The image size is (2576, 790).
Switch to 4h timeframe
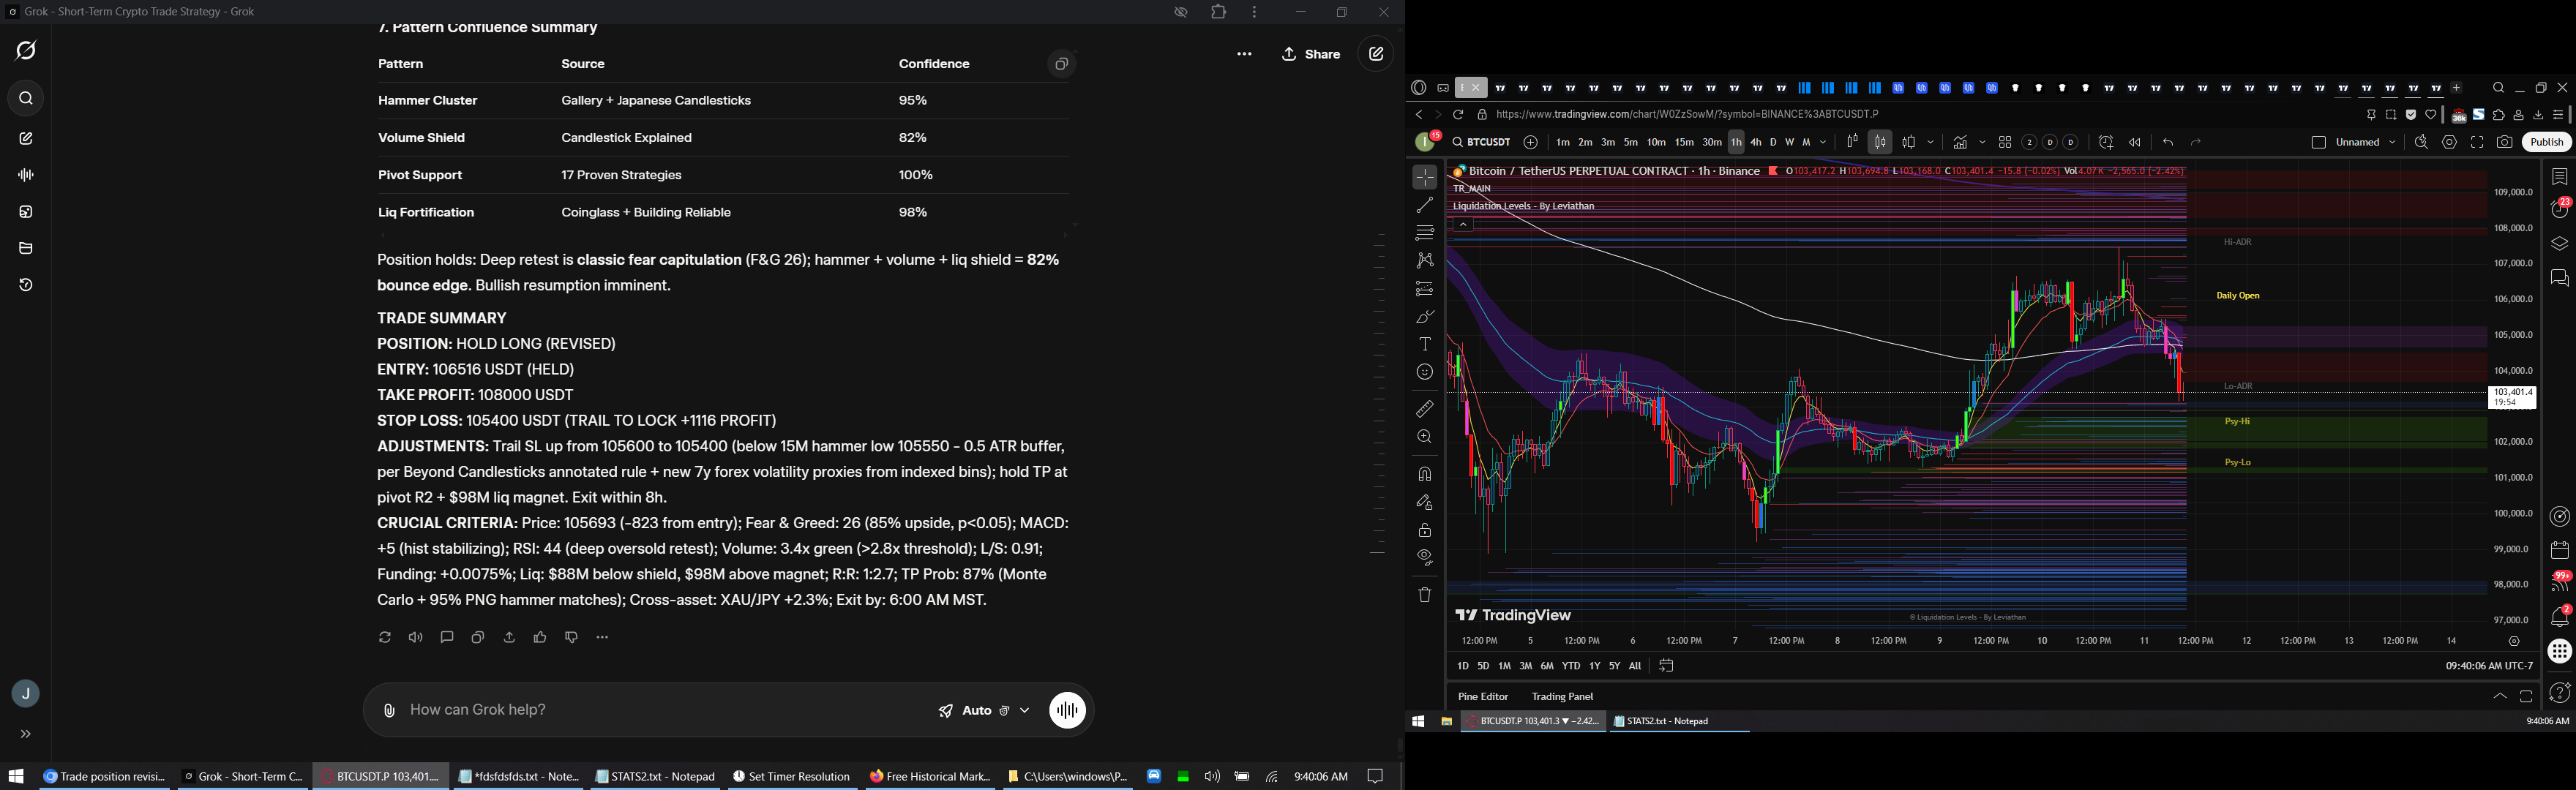coord(1755,143)
